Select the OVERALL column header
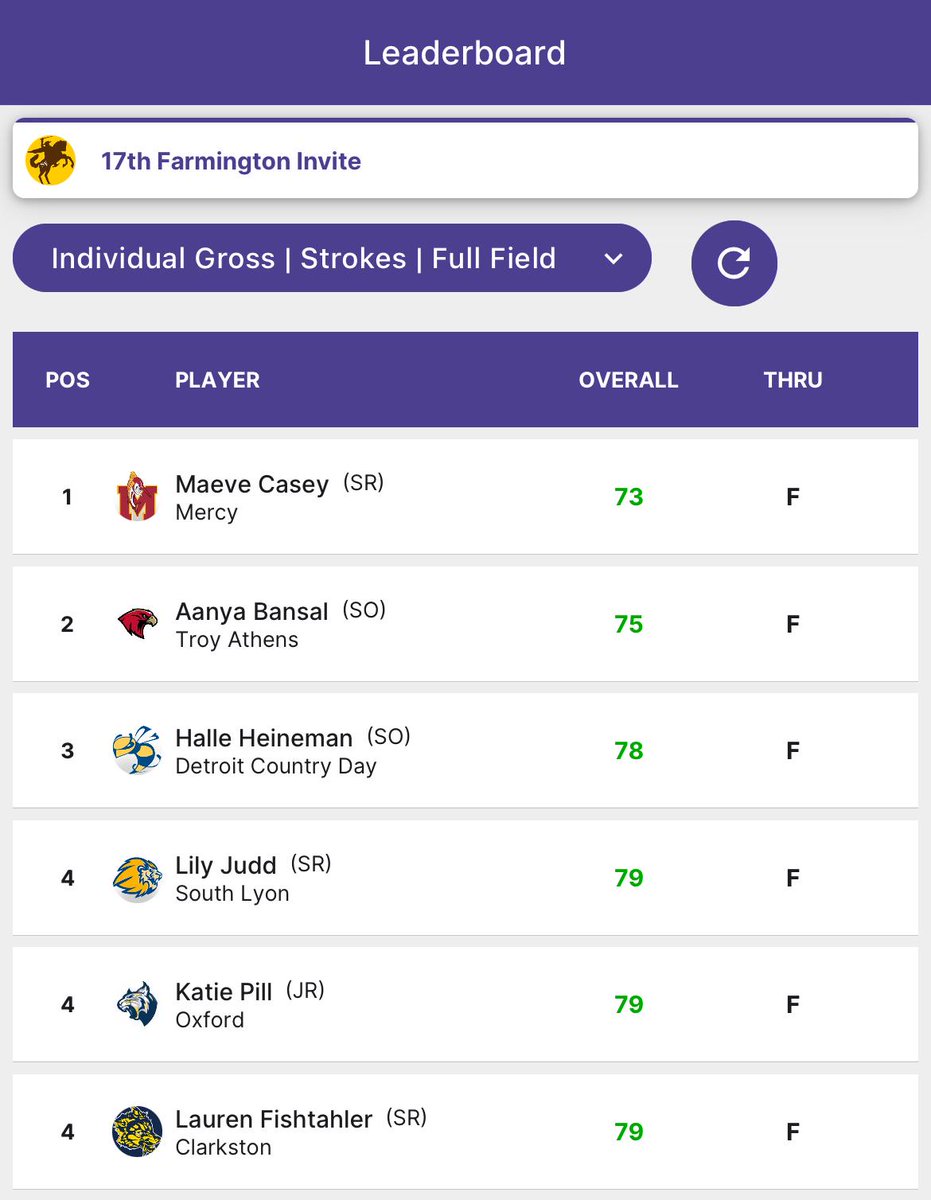 [x=629, y=380]
